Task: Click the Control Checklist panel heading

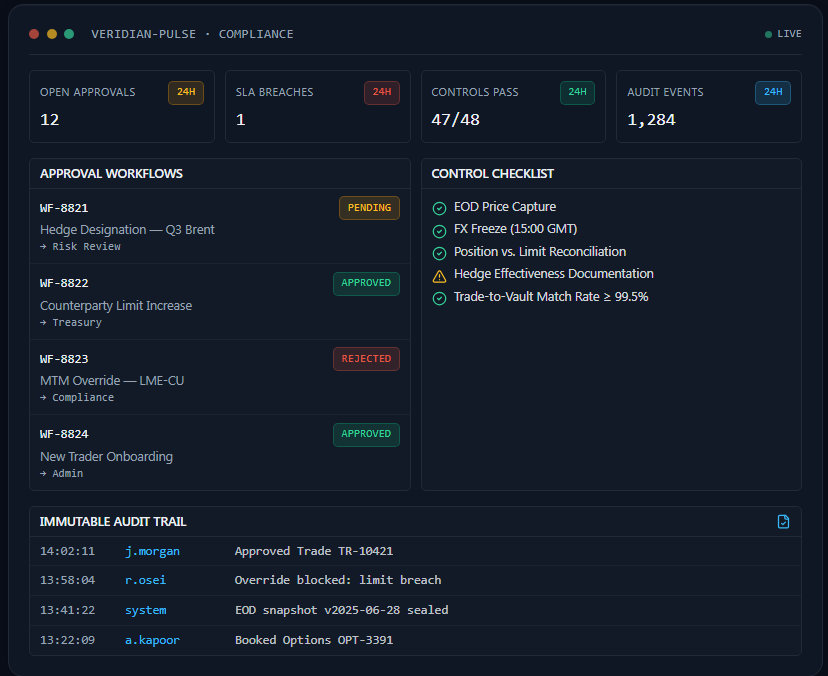Action: tap(492, 174)
